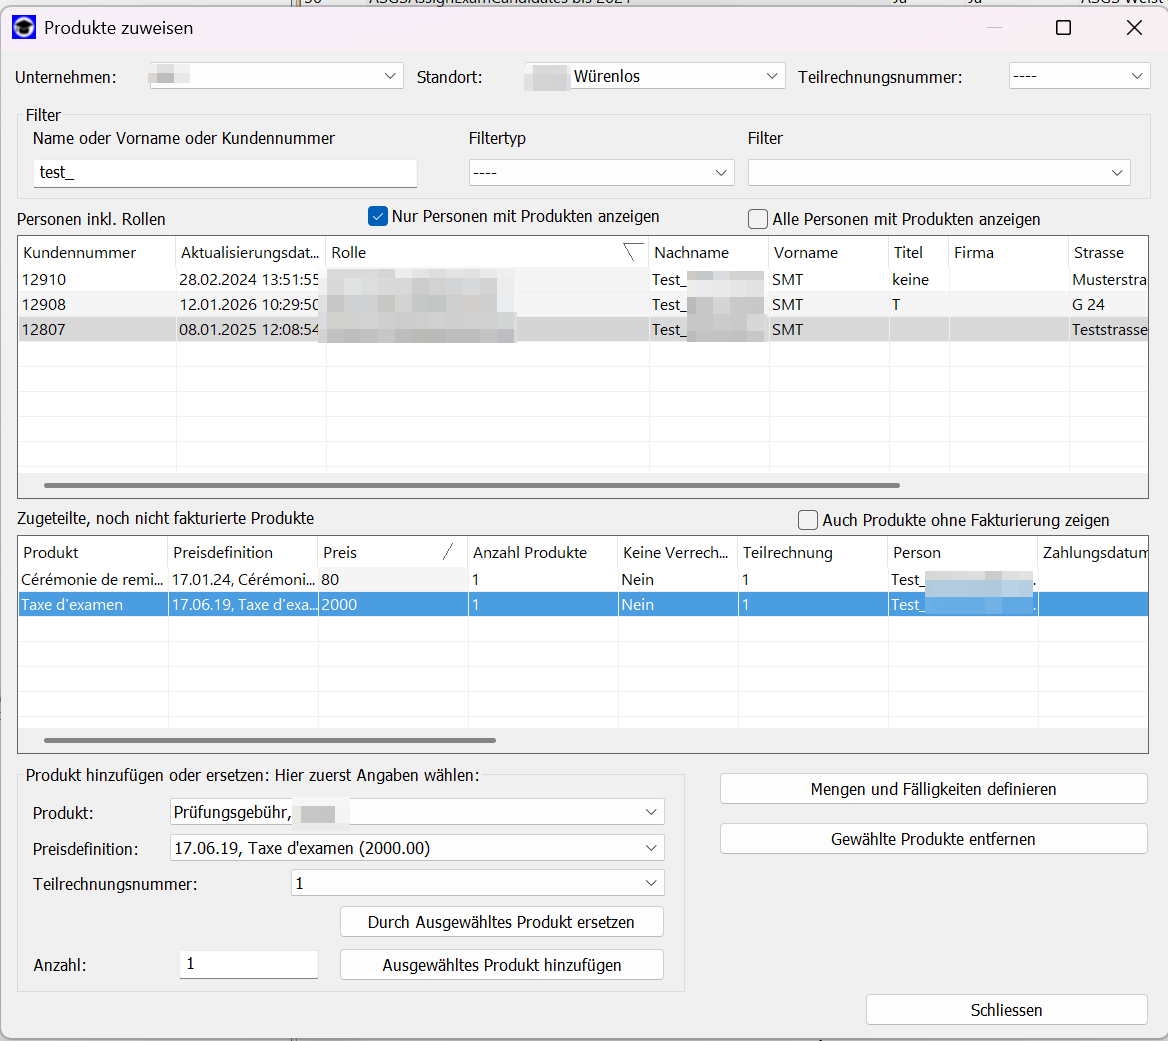Click the '17.01.24, Cérémoni...' Preisdefinition cell
This screenshot has width=1168, height=1041.
pos(243,579)
